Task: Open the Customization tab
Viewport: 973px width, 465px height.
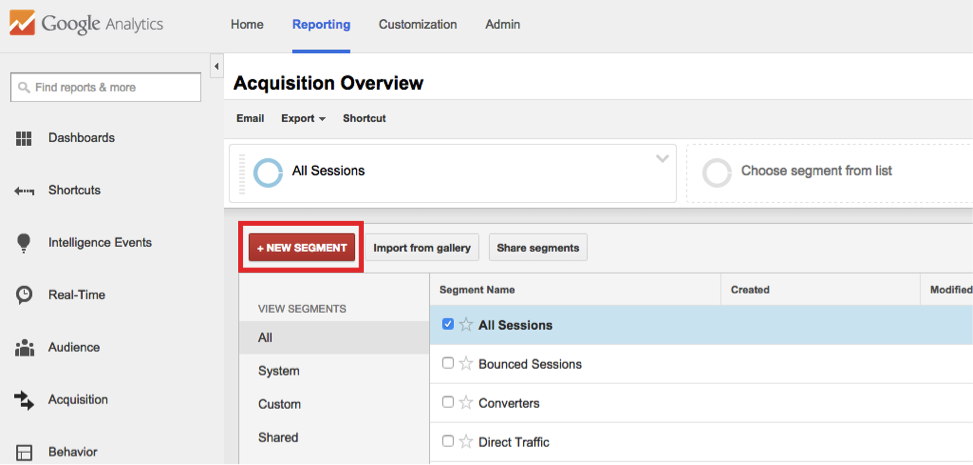Action: click(418, 25)
